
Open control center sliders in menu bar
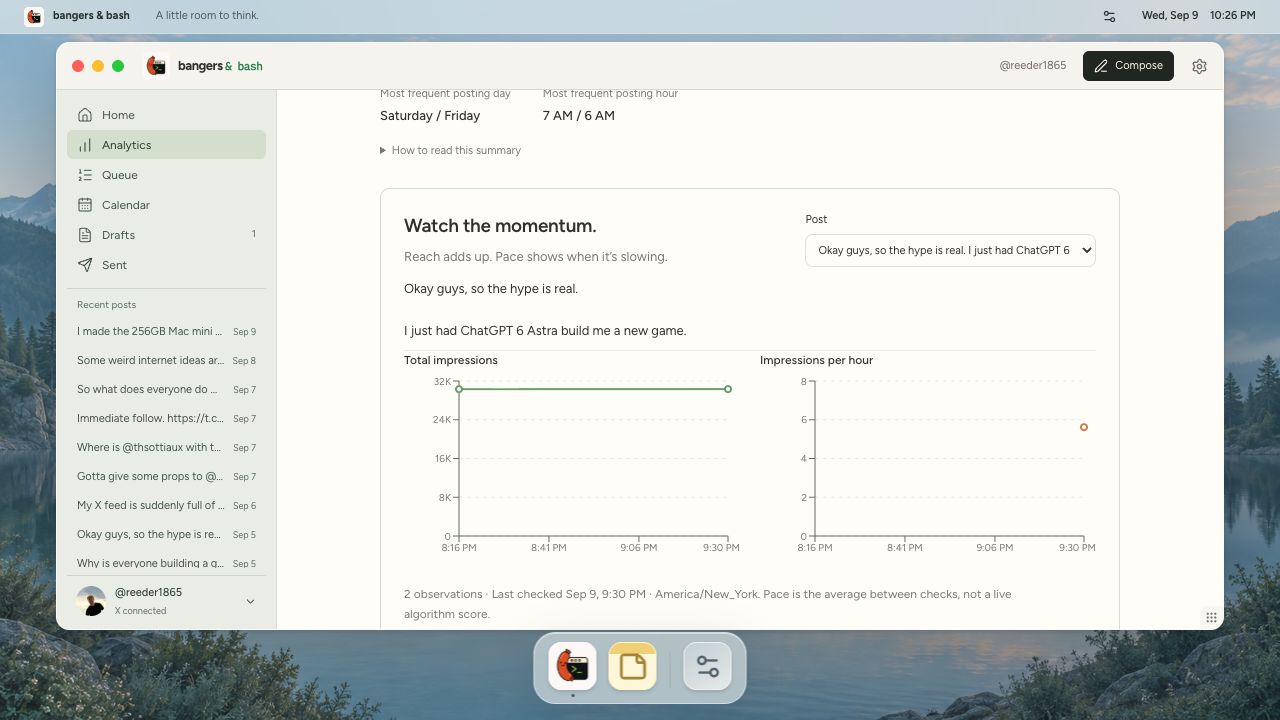coord(1110,16)
